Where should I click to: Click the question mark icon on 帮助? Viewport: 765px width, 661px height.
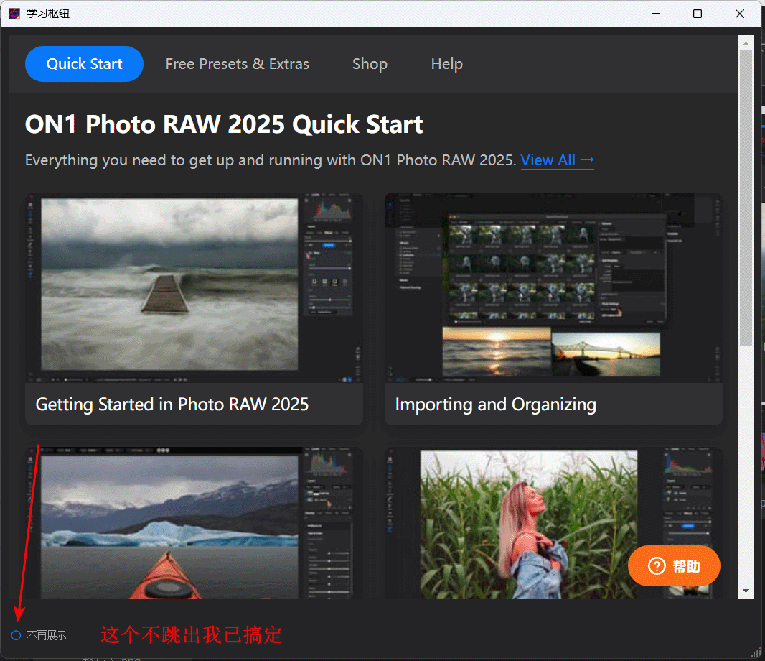(x=657, y=567)
